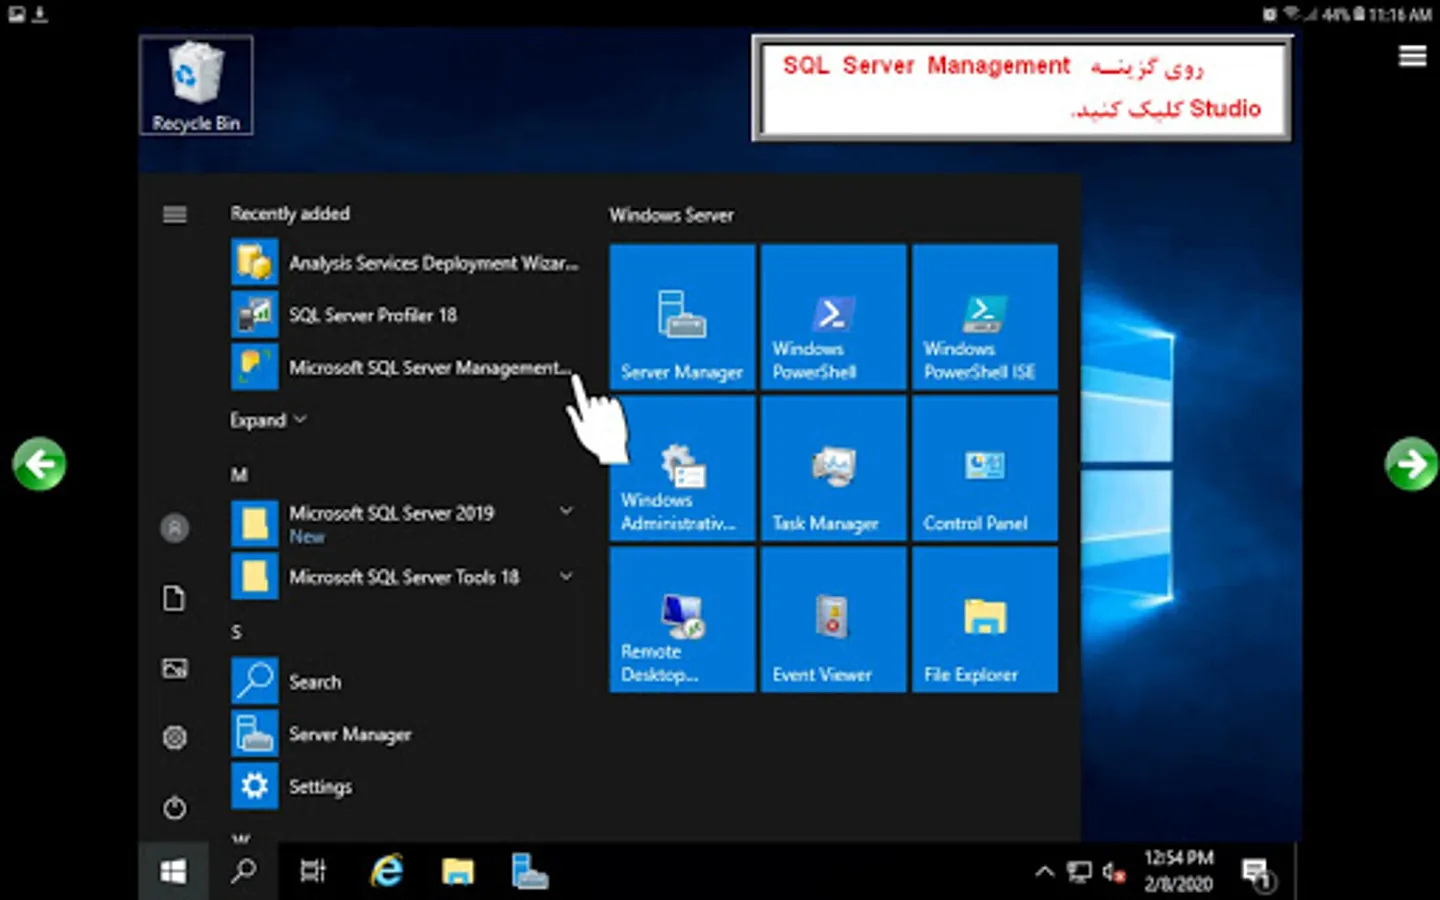The image size is (1440, 900).
Task: Launch the Windows PowerShell tile
Action: tap(833, 316)
